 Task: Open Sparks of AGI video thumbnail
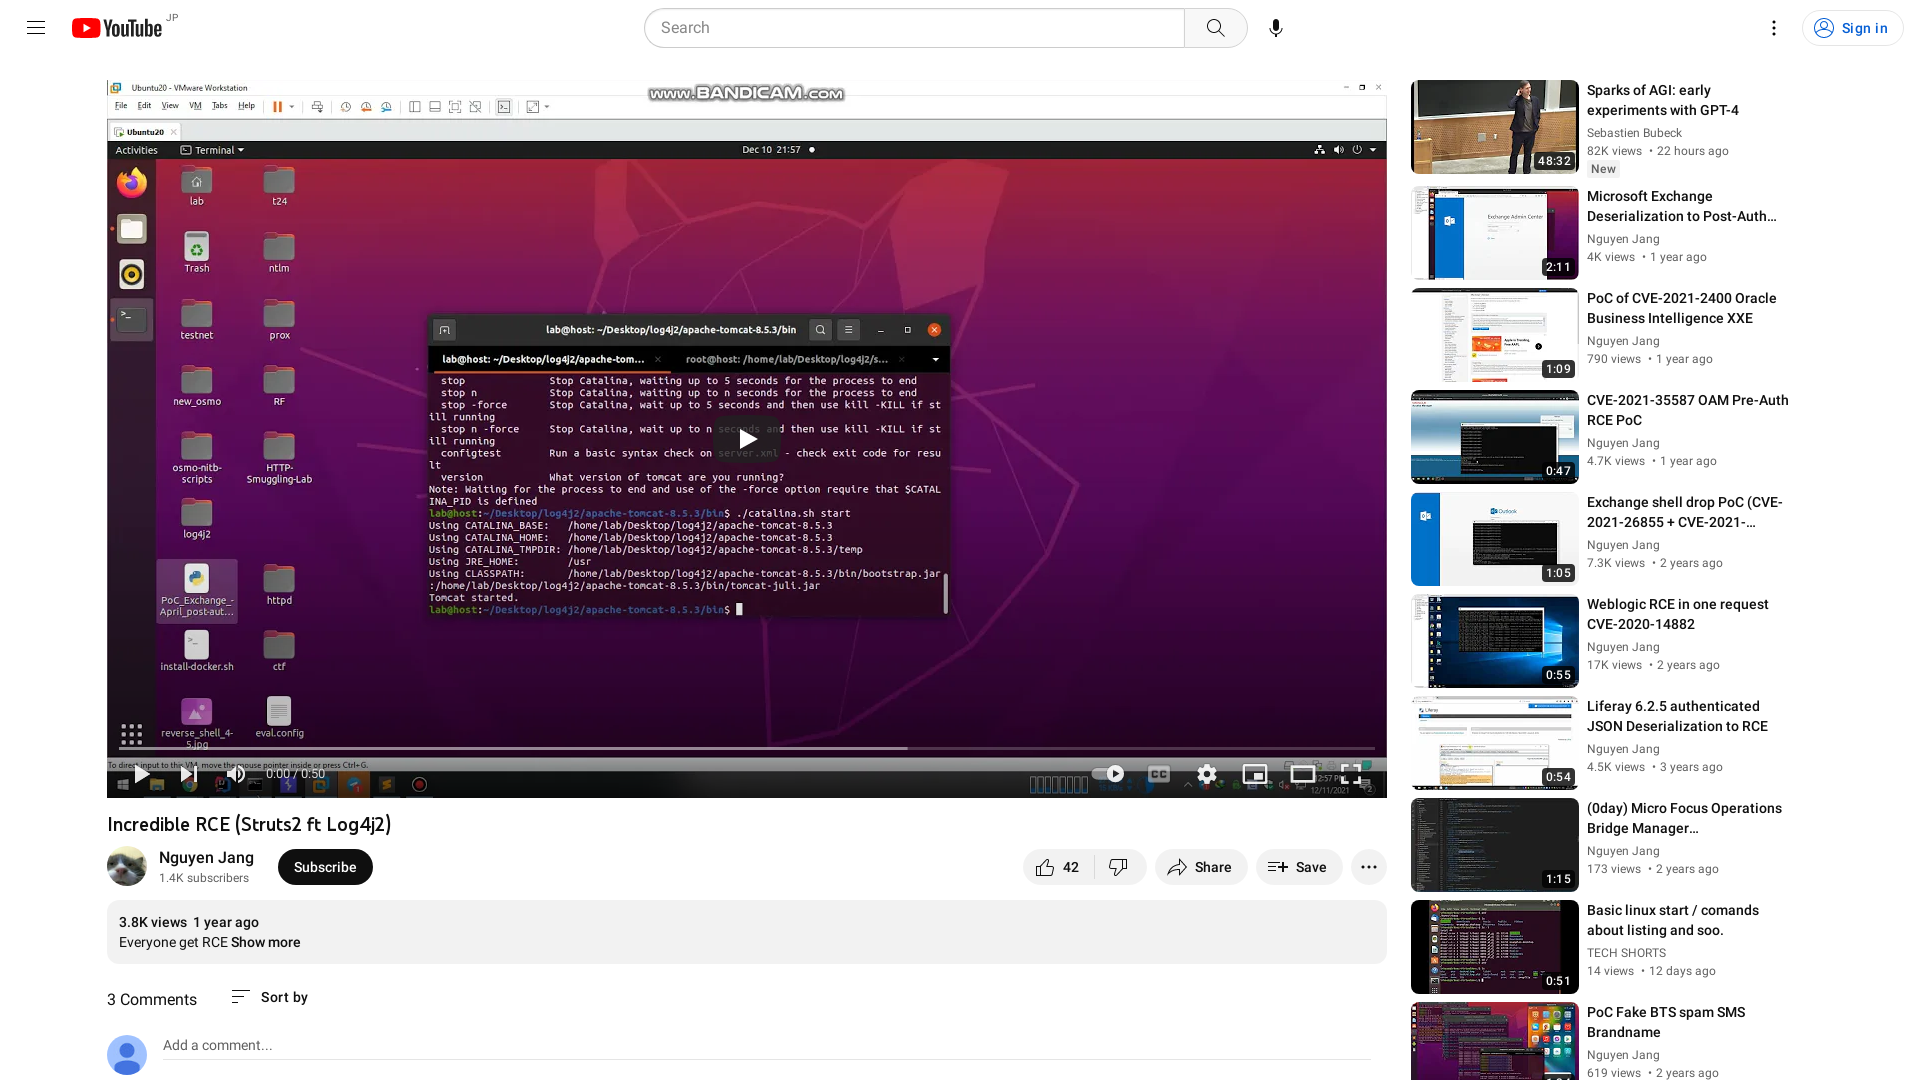click(x=1494, y=127)
